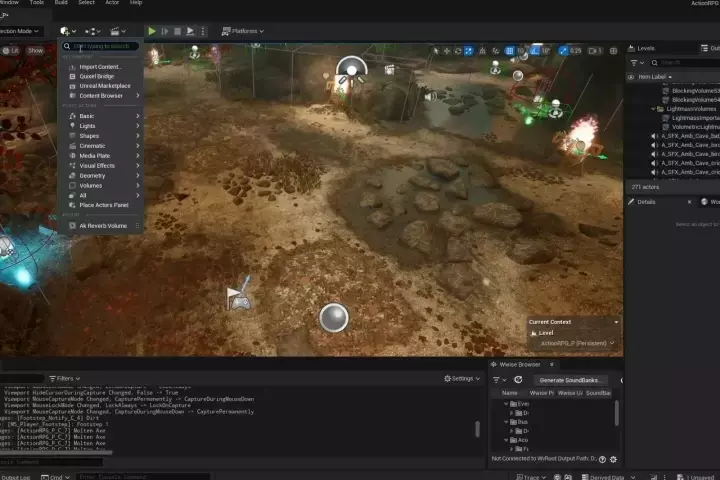
Task: Open the Blueprints toolbar dropdown
Action: [92, 31]
